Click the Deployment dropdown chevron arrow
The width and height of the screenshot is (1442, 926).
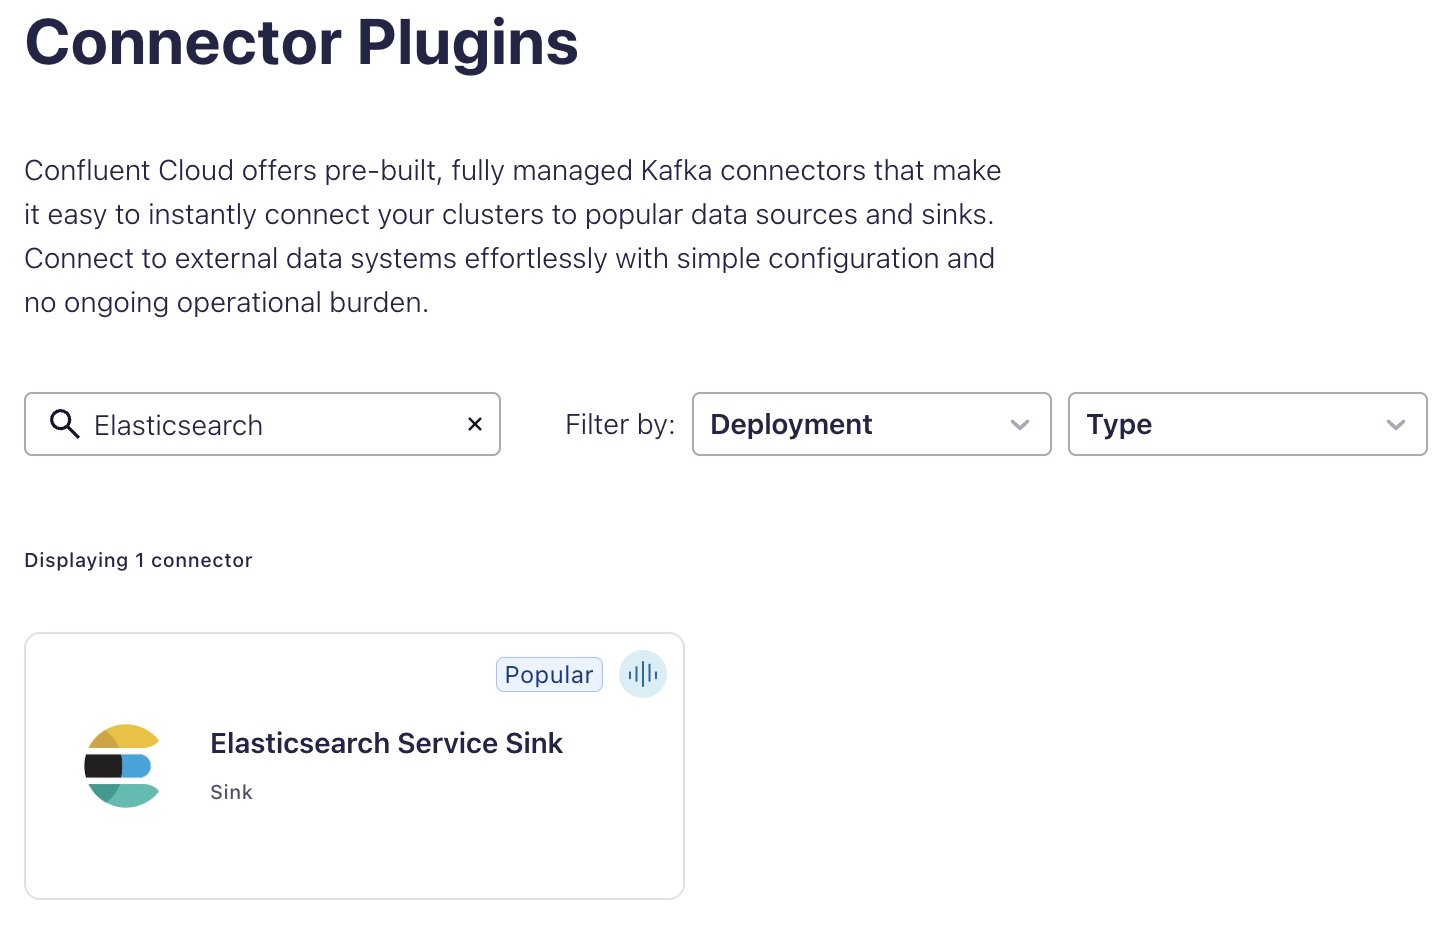coord(1020,425)
